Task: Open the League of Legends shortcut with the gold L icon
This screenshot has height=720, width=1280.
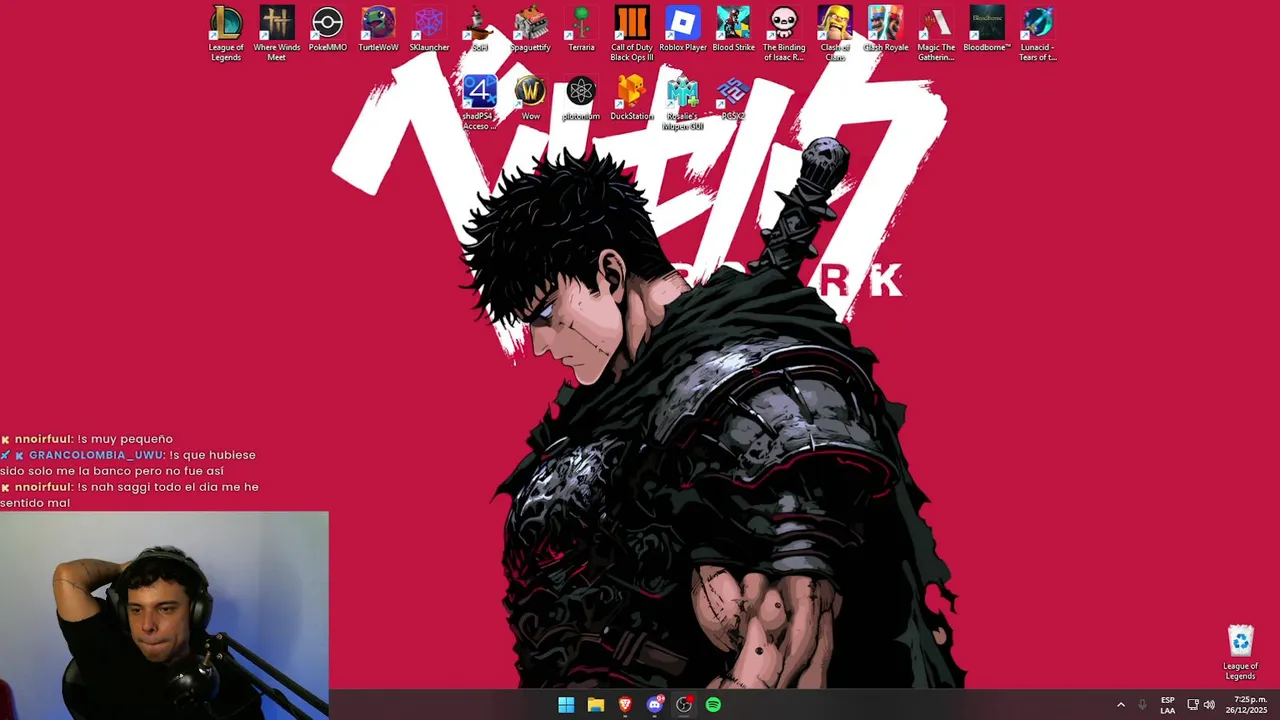Action: [226, 34]
